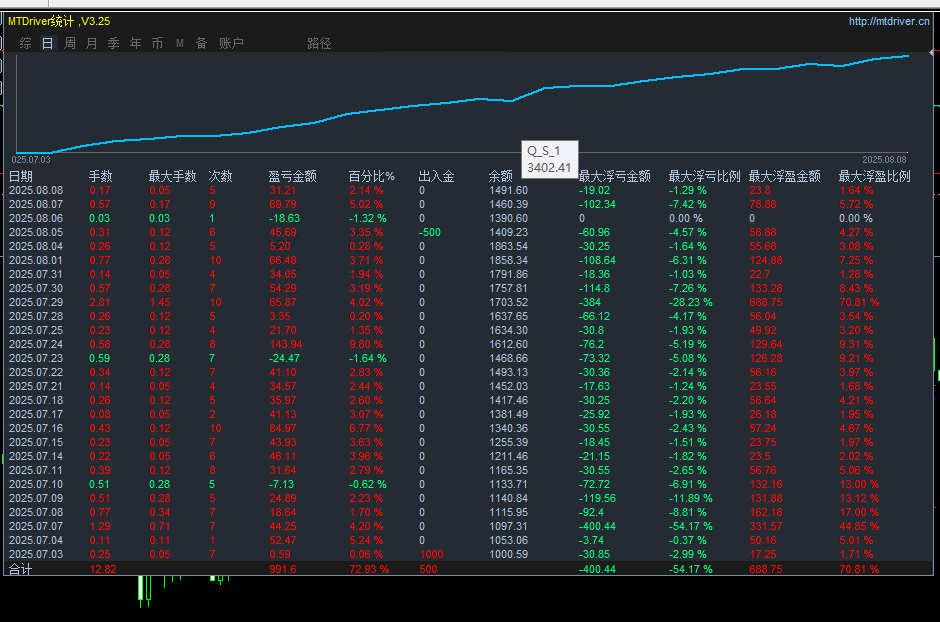This screenshot has width=940, height=622.
Task: Open the http://mtdriver.cn link
Action: pyautogui.click(x=888, y=21)
